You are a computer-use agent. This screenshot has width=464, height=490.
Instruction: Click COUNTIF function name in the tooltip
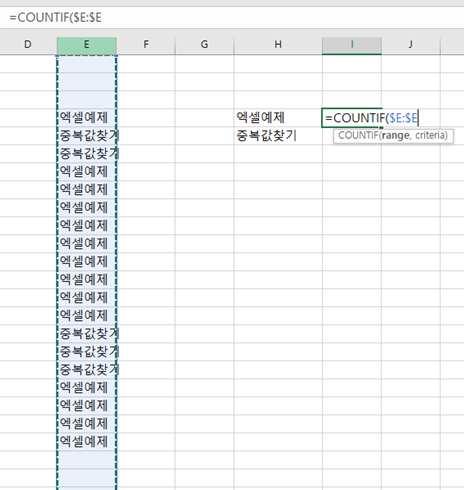click(358, 136)
